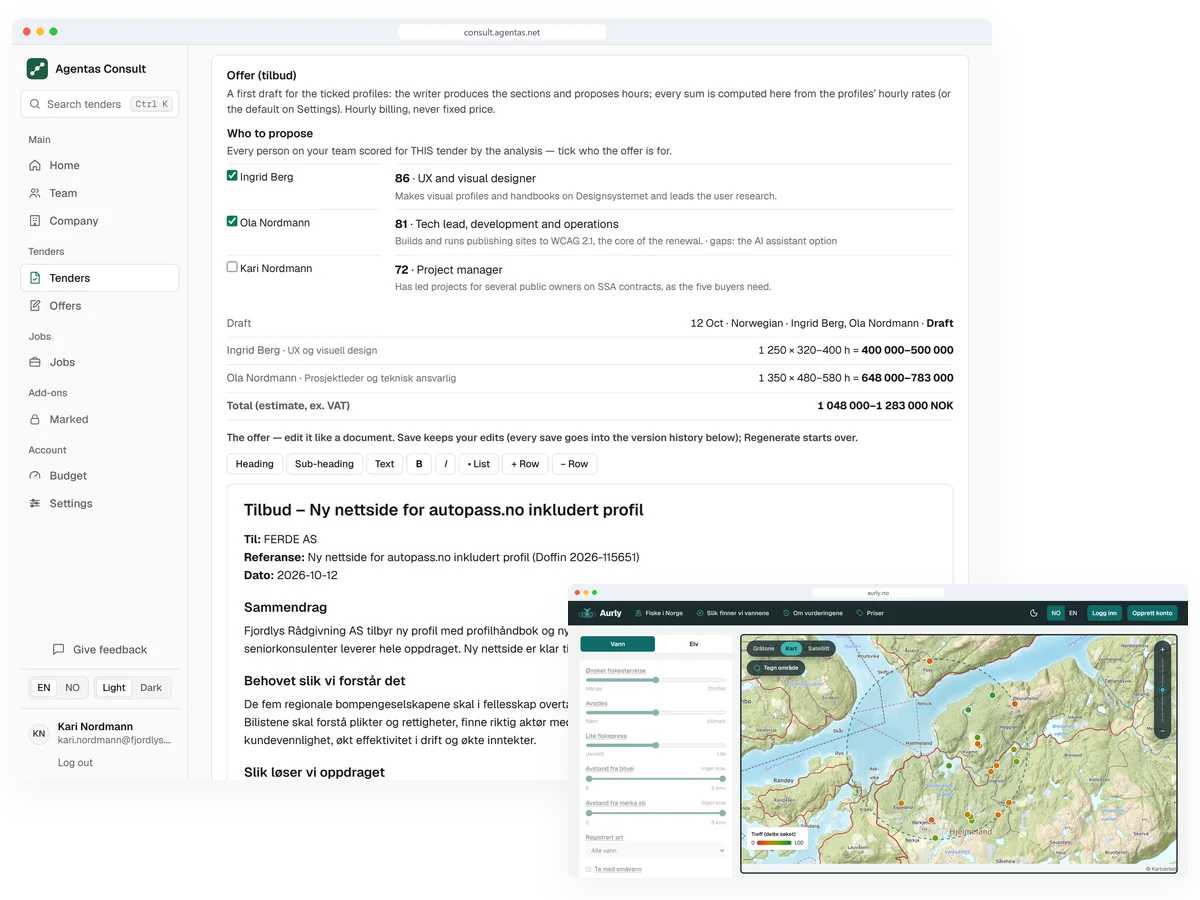Tick the Kari Nordmann checkbox
The image size is (1200, 900).
pyautogui.click(x=232, y=267)
